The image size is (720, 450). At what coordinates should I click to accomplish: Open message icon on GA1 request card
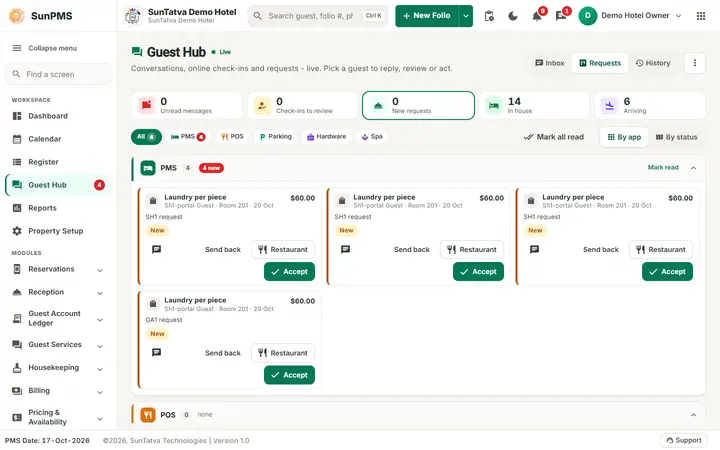[157, 353]
